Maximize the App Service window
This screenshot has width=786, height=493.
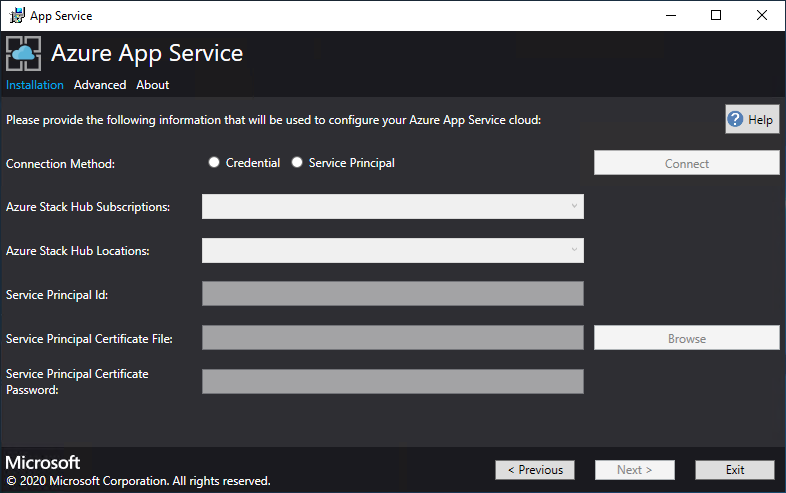click(x=716, y=15)
